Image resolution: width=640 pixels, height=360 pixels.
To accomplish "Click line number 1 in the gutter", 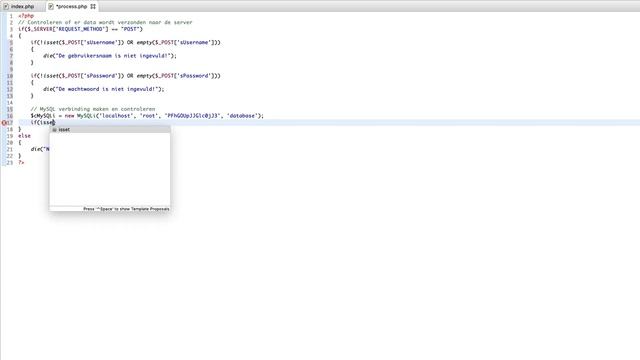I will [11, 16].
